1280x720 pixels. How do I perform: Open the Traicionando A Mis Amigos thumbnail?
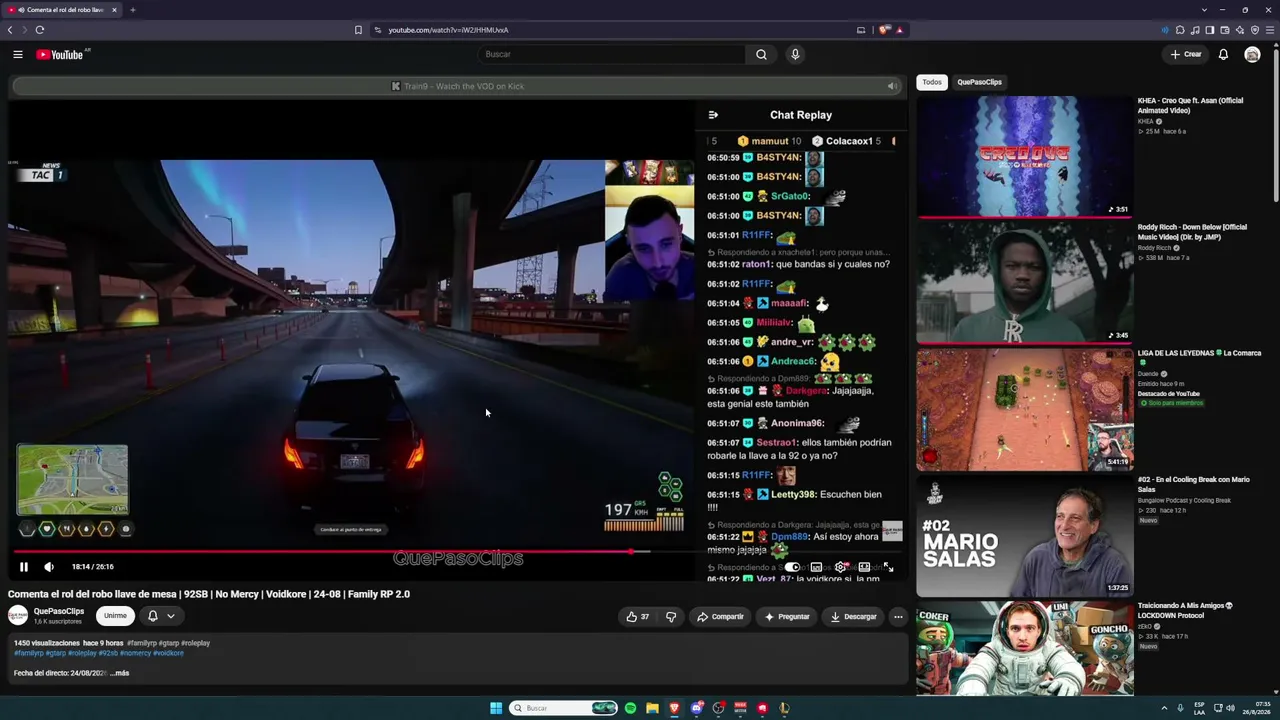pos(1025,648)
